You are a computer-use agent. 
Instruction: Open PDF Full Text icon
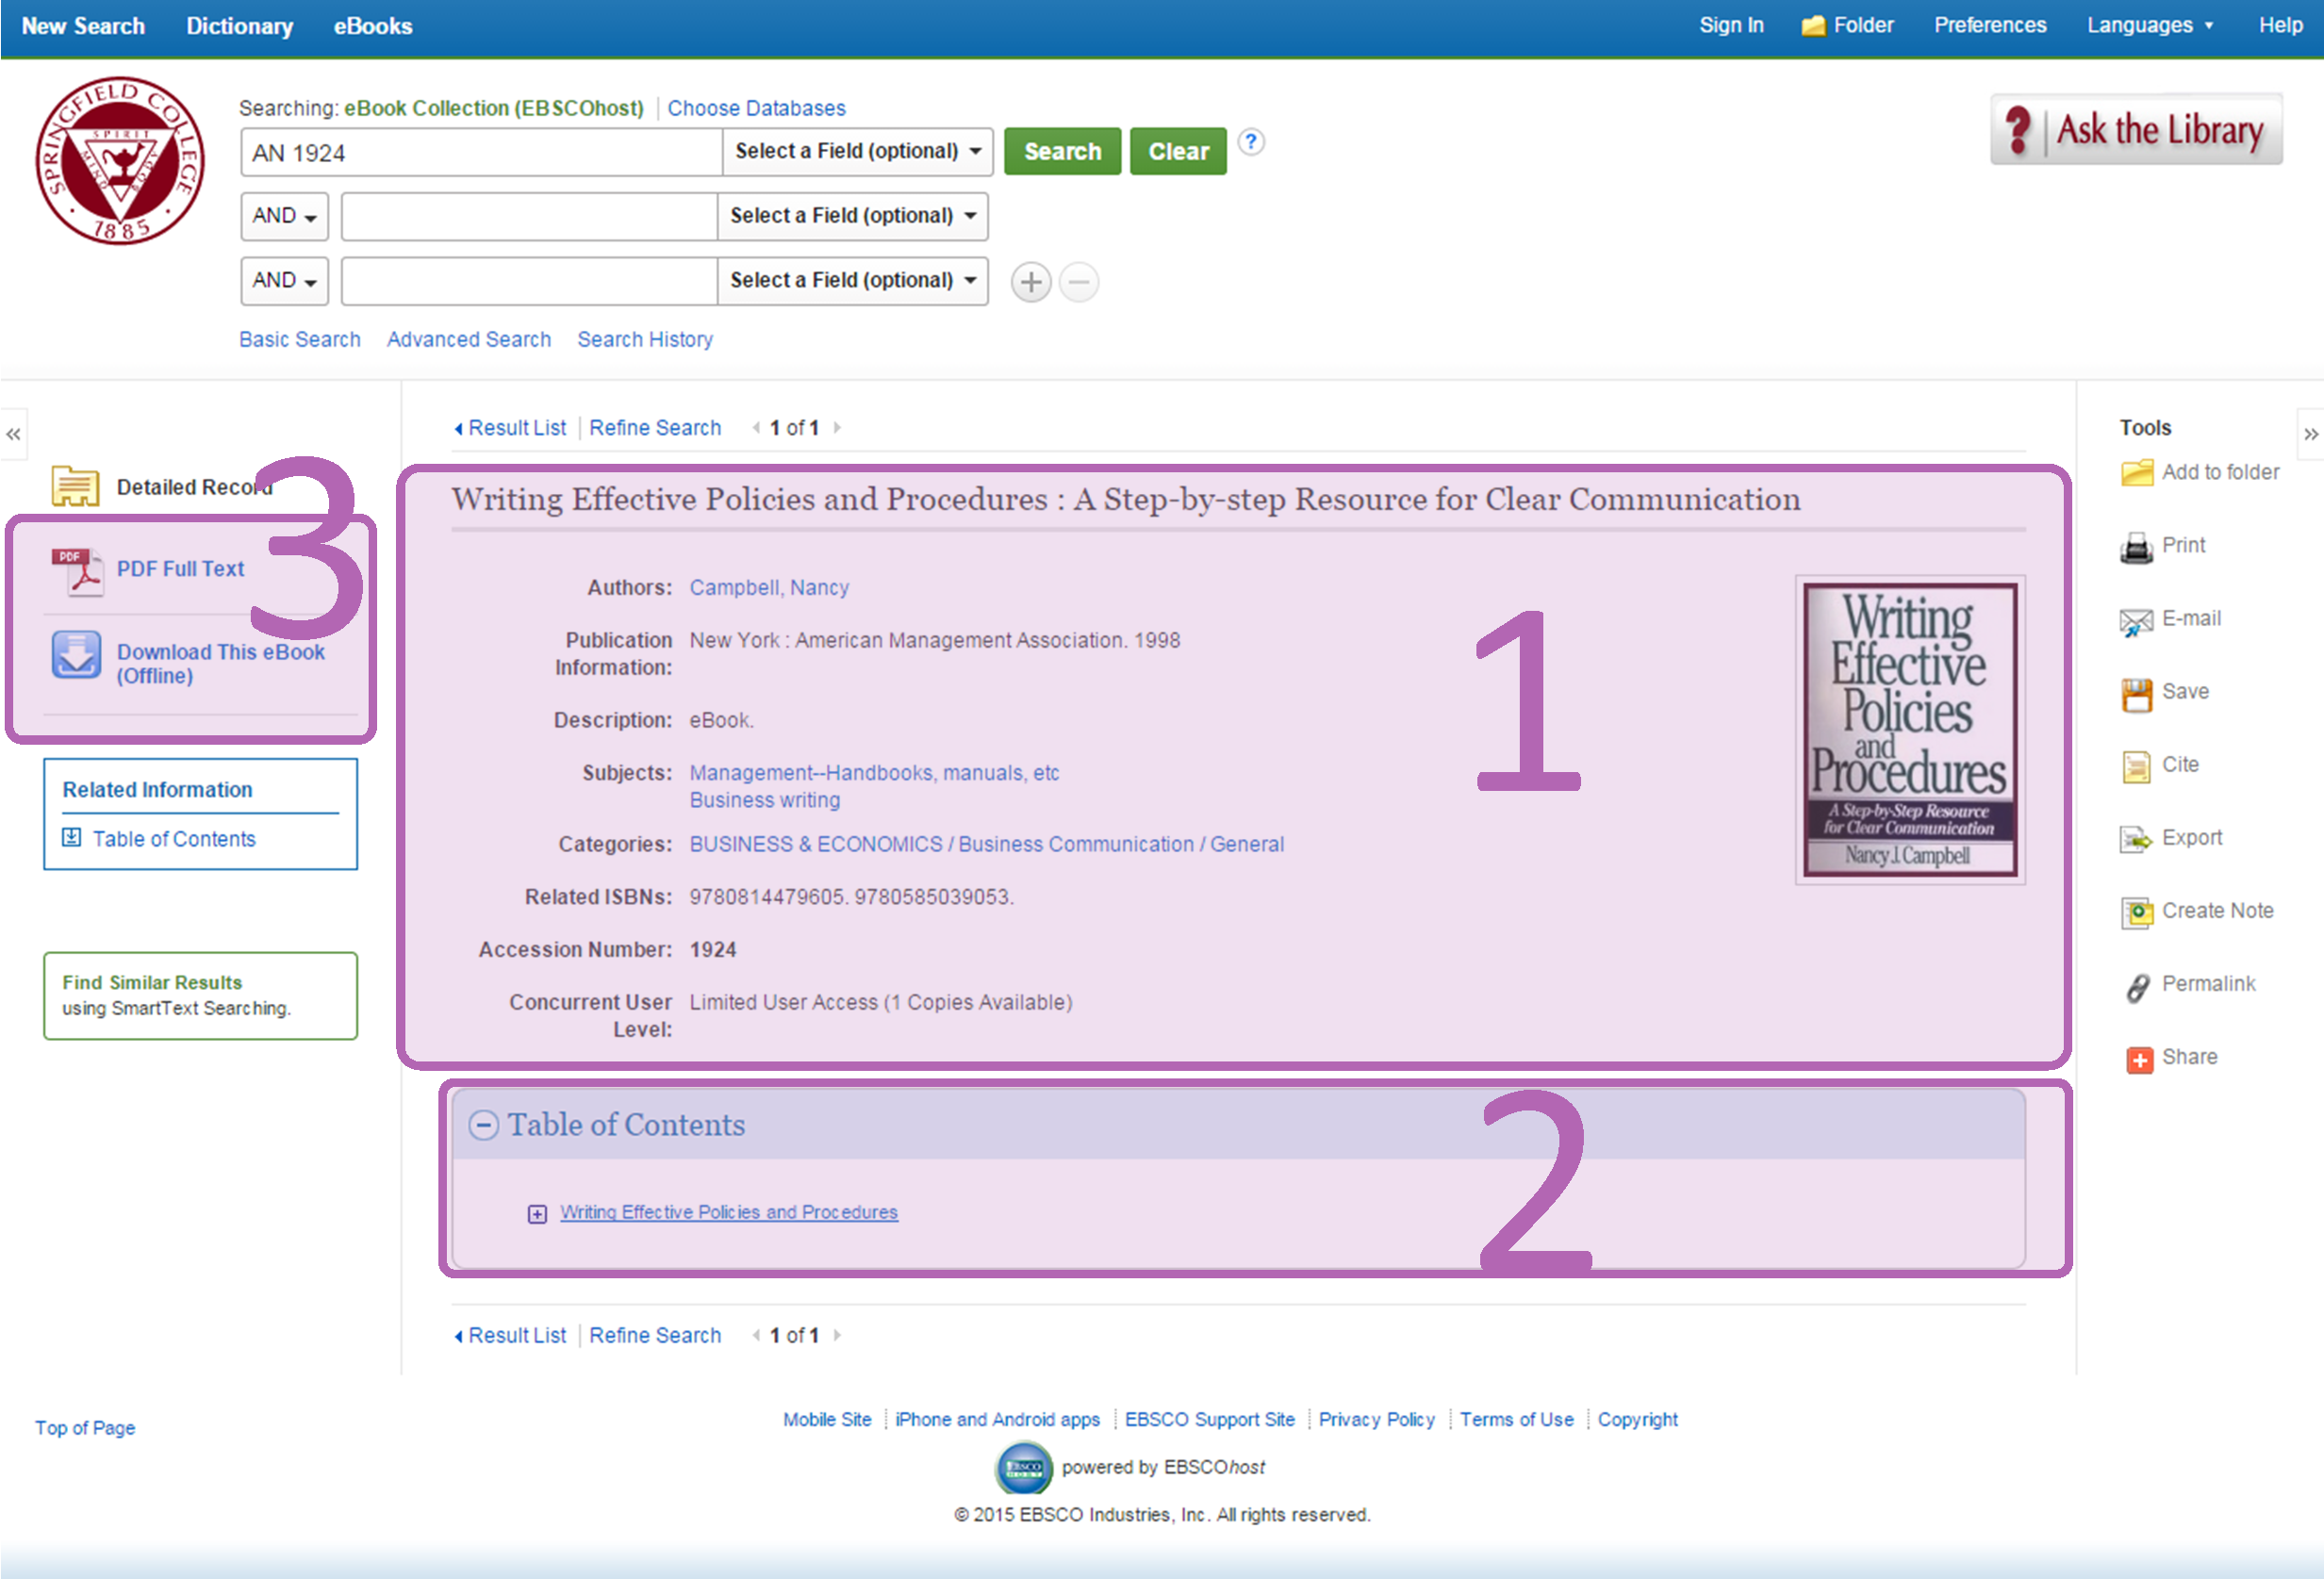point(77,571)
